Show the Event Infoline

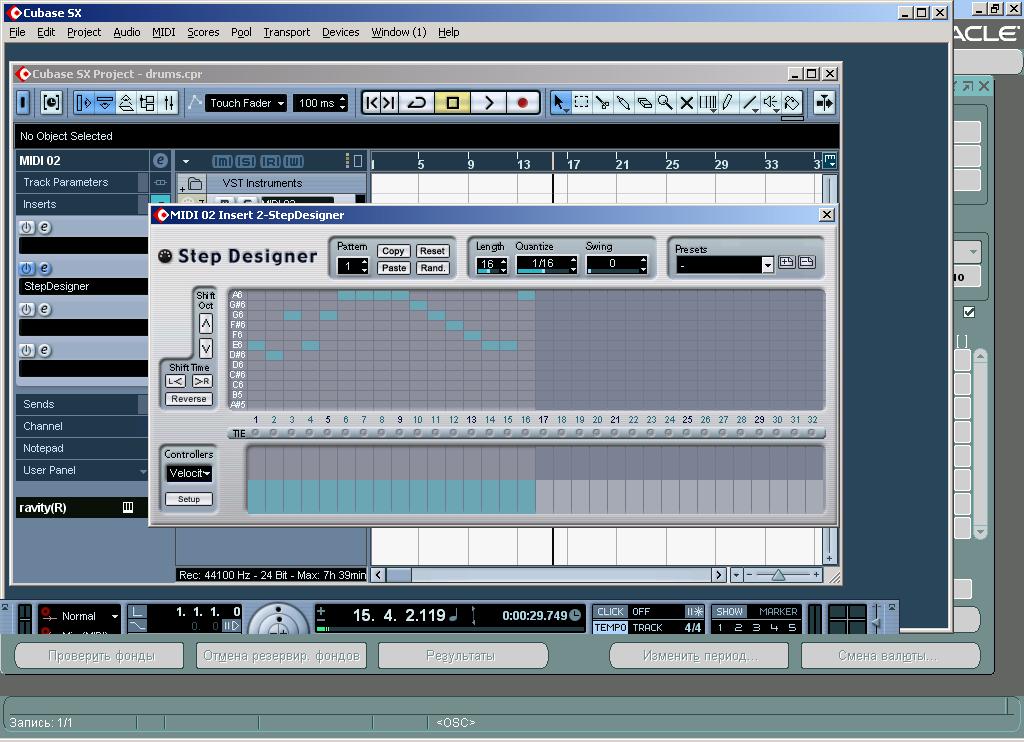[104, 103]
